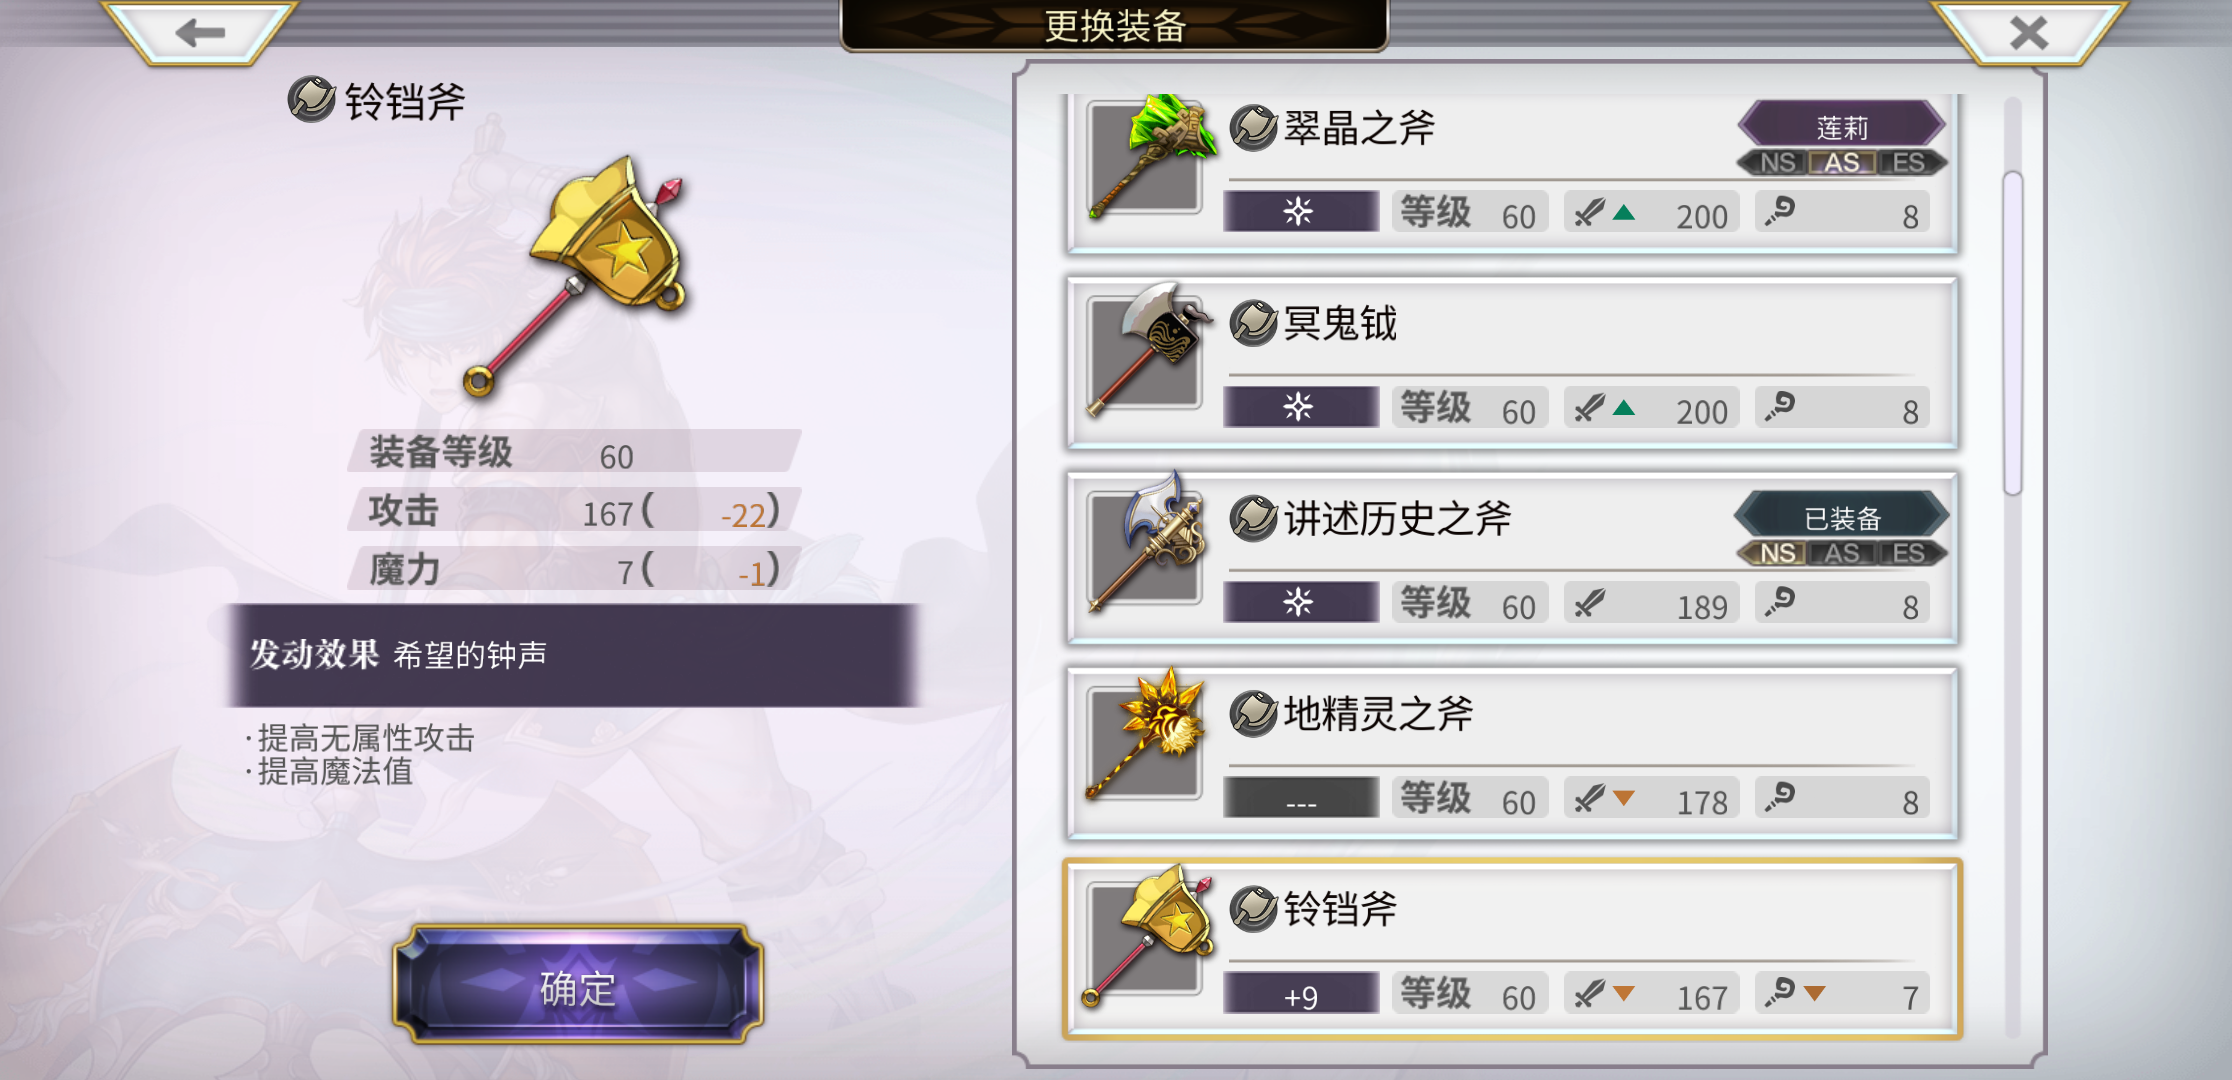Image resolution: width=2232 pixels, height=1080 pixels.
Task: Toggle the ES style on 翠晶之斧
Action: (x=1908, y=162)
